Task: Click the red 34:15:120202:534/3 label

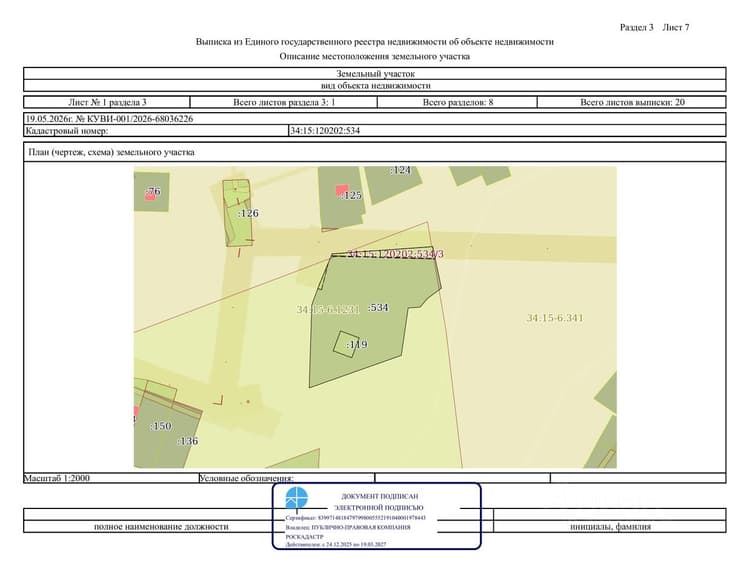Action: [395, 254]
